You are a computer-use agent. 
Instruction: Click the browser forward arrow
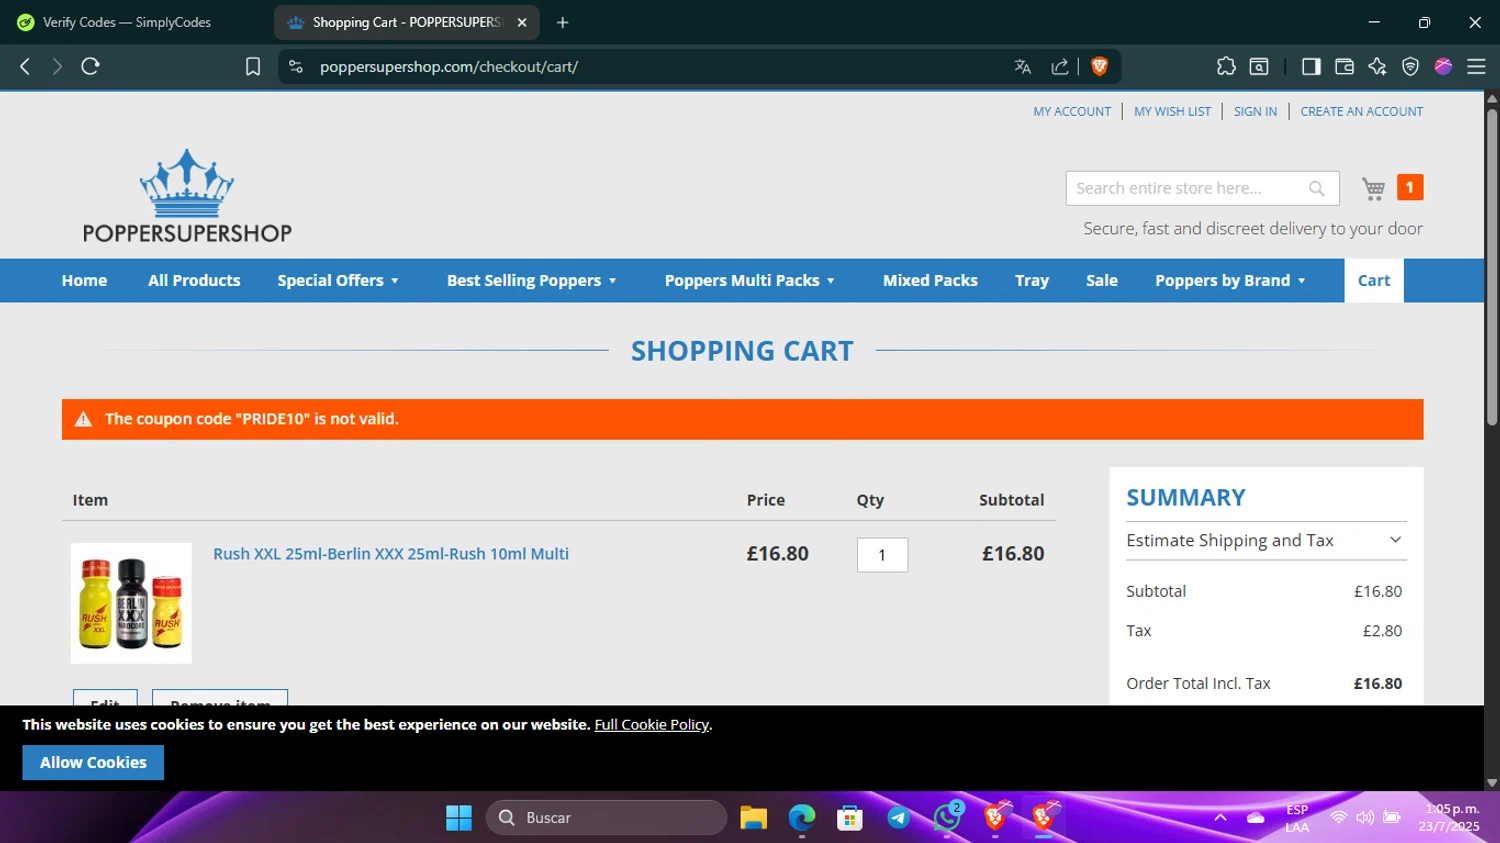coord(57,66)
